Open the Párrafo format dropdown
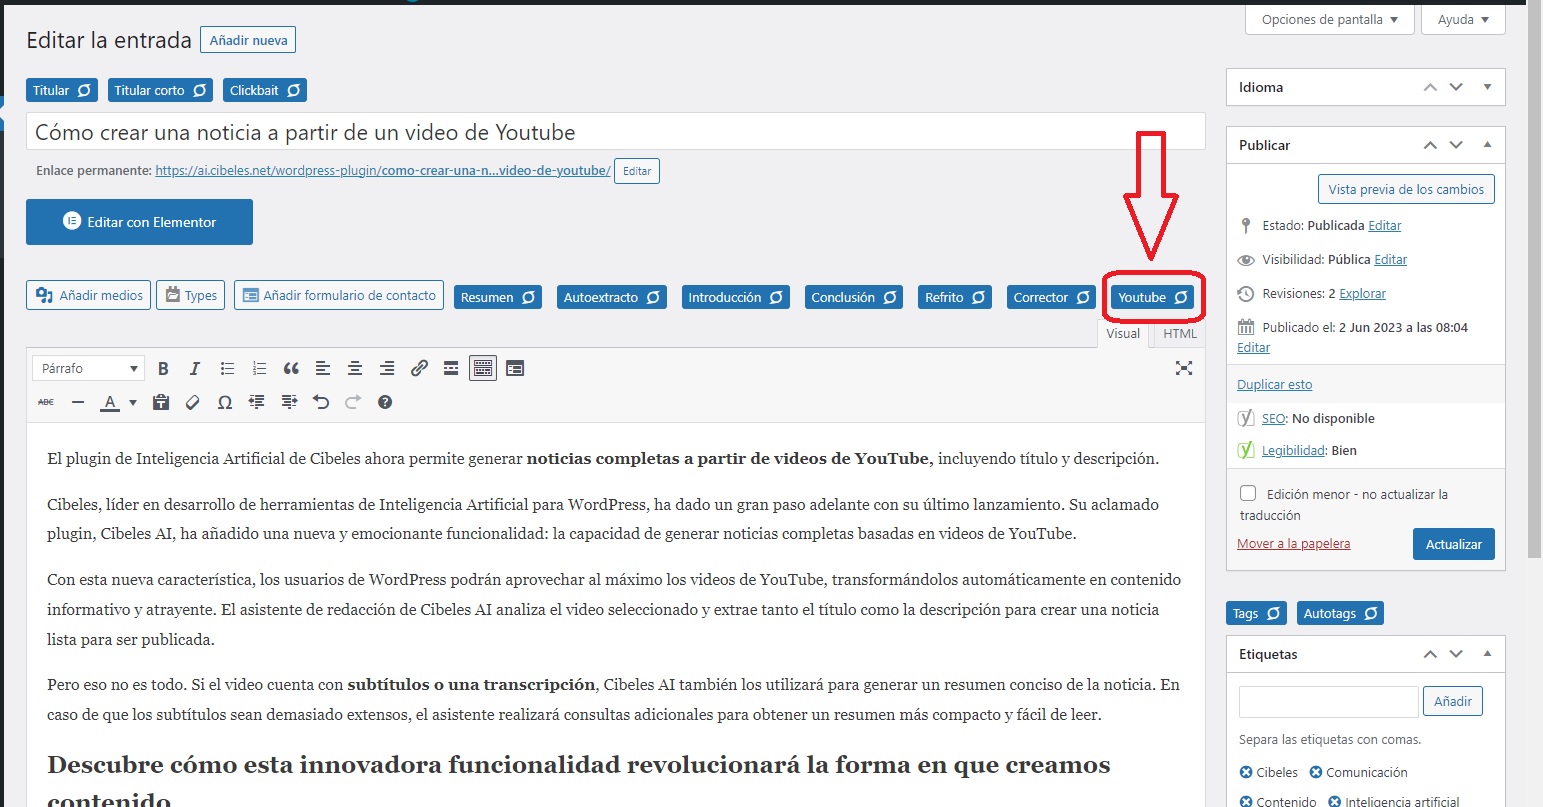This screenshot has width=1543, height=807. pyautogui.click(x=88, y=369)
